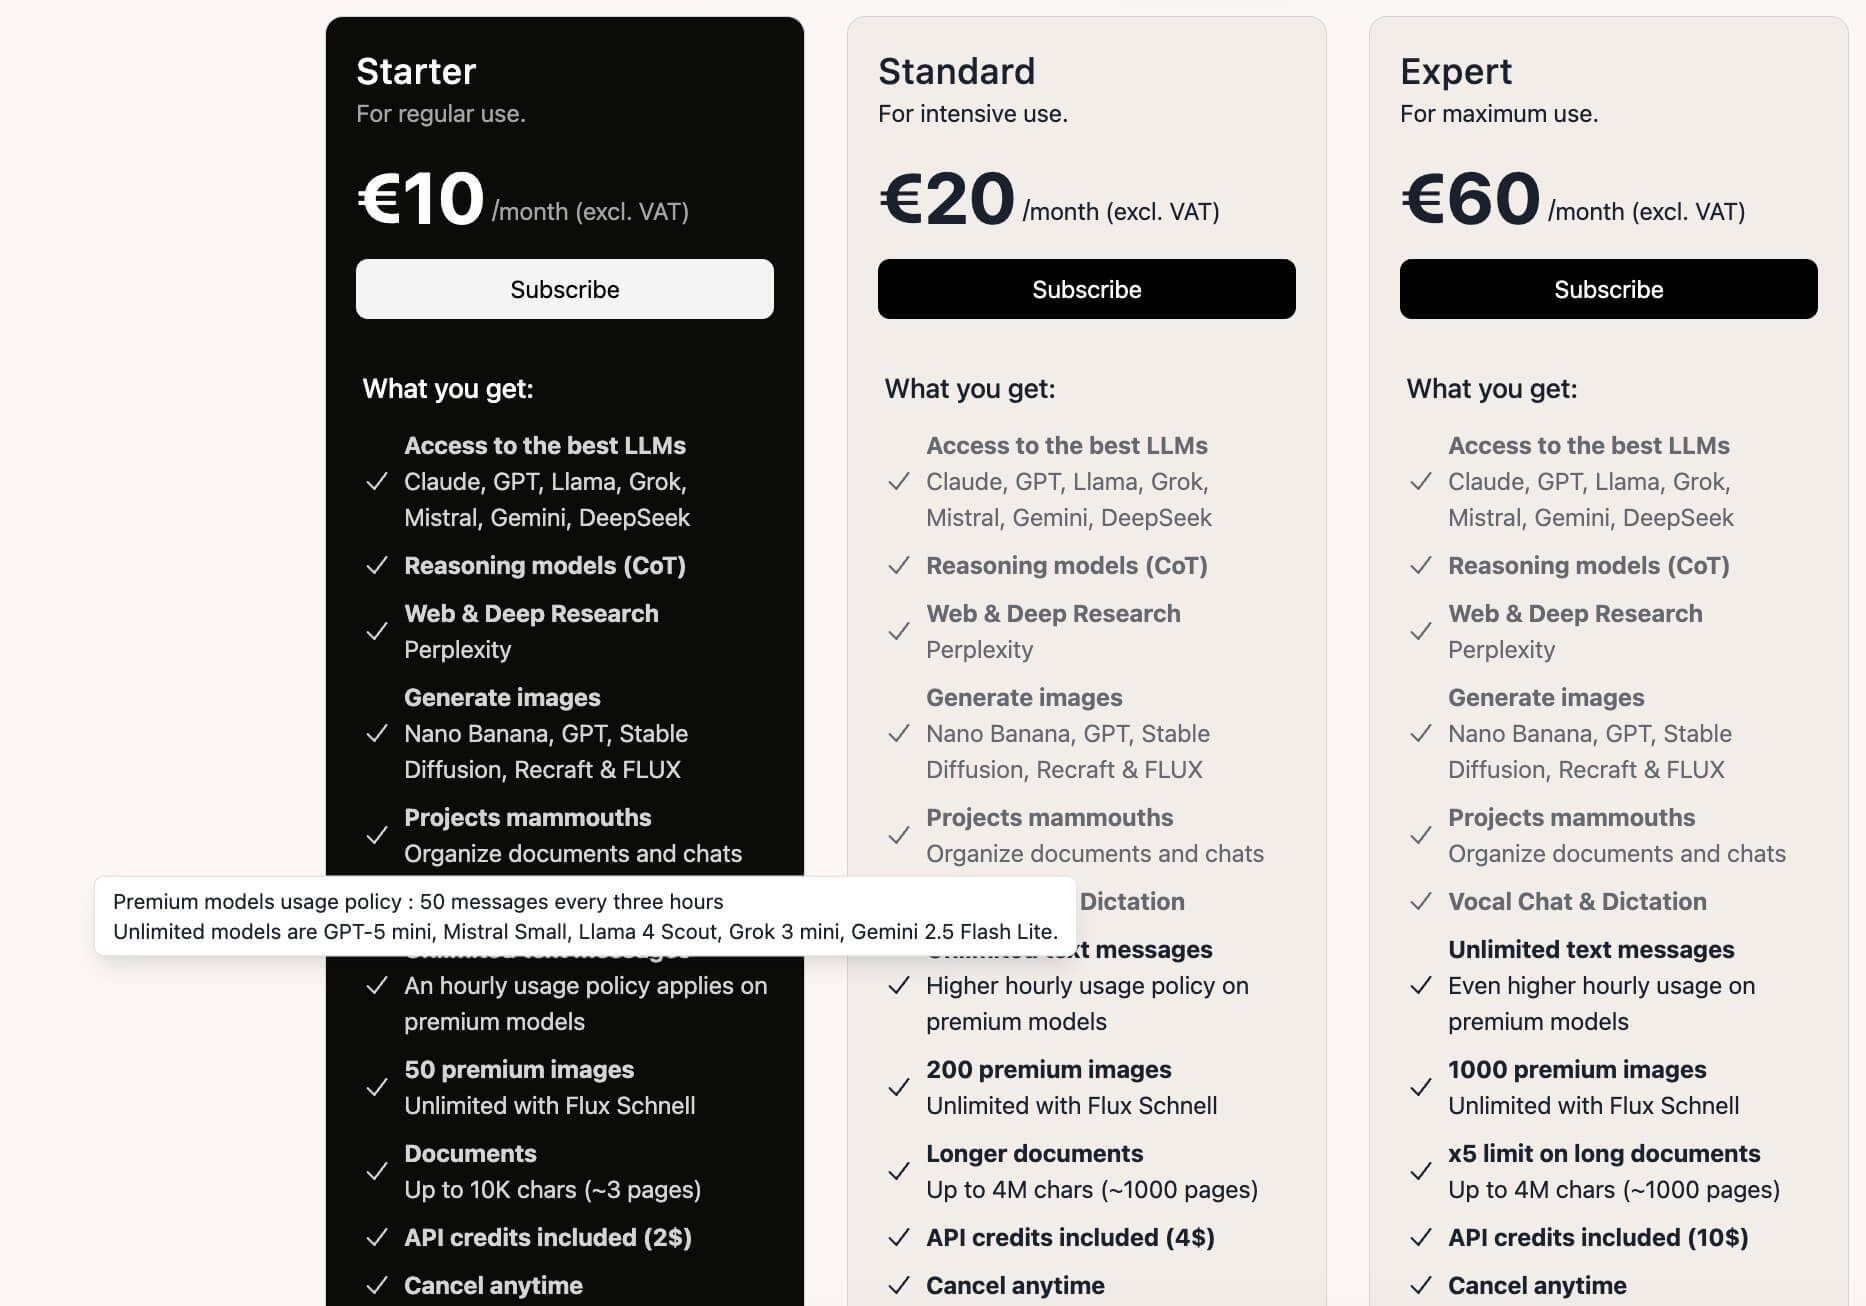The image size is (1866, 1306).
Task: Click Expert's 1000 premium images feature
Action: coord(1577,1070)
